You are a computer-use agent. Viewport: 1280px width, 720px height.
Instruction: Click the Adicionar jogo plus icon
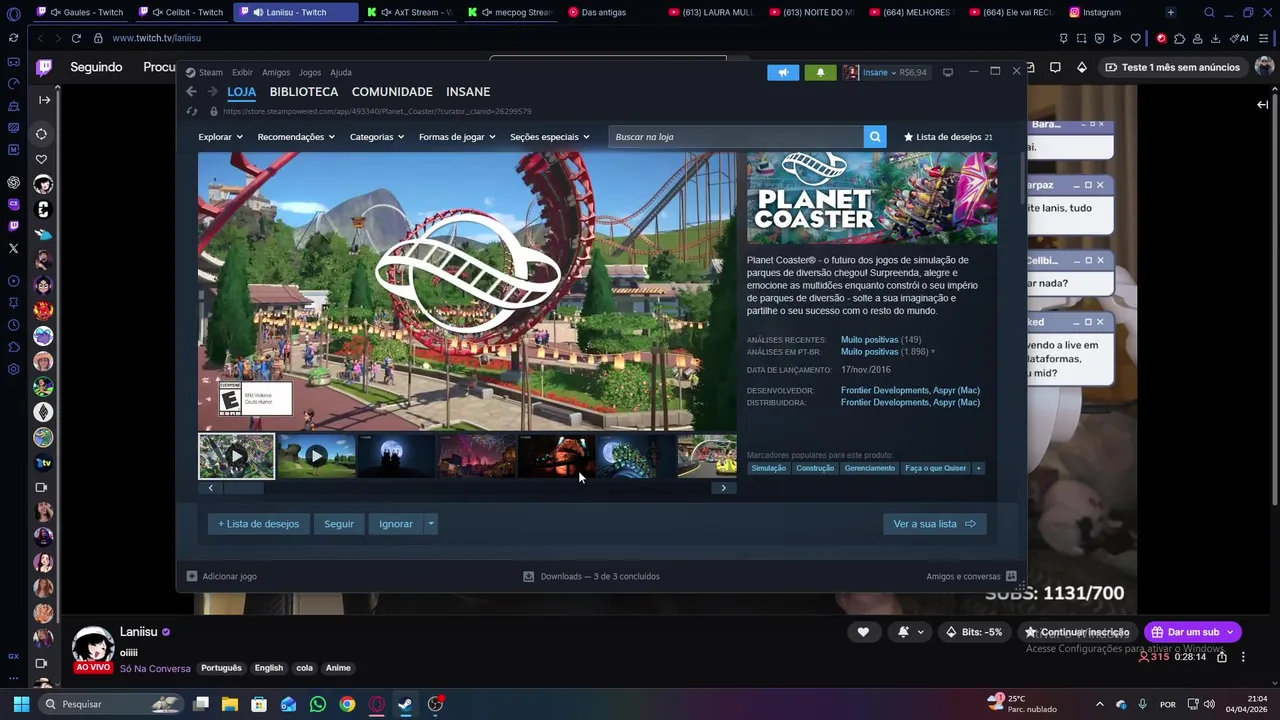[x=192, y=576]
